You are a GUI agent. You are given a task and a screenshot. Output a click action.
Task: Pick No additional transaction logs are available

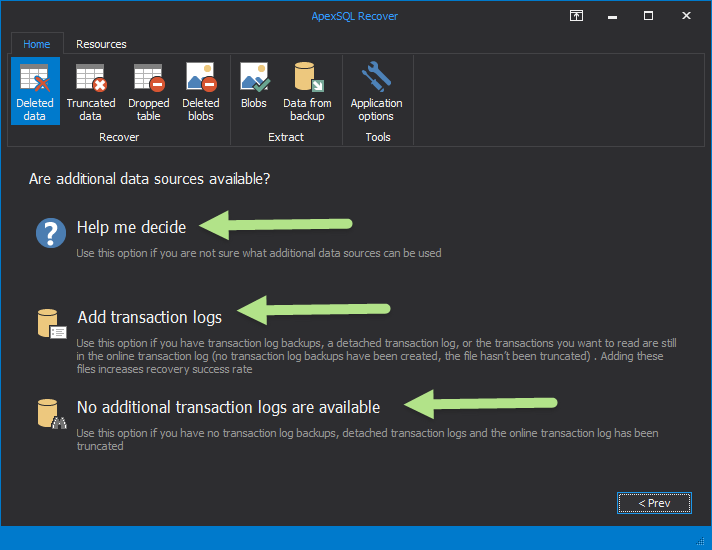(228, 407)
